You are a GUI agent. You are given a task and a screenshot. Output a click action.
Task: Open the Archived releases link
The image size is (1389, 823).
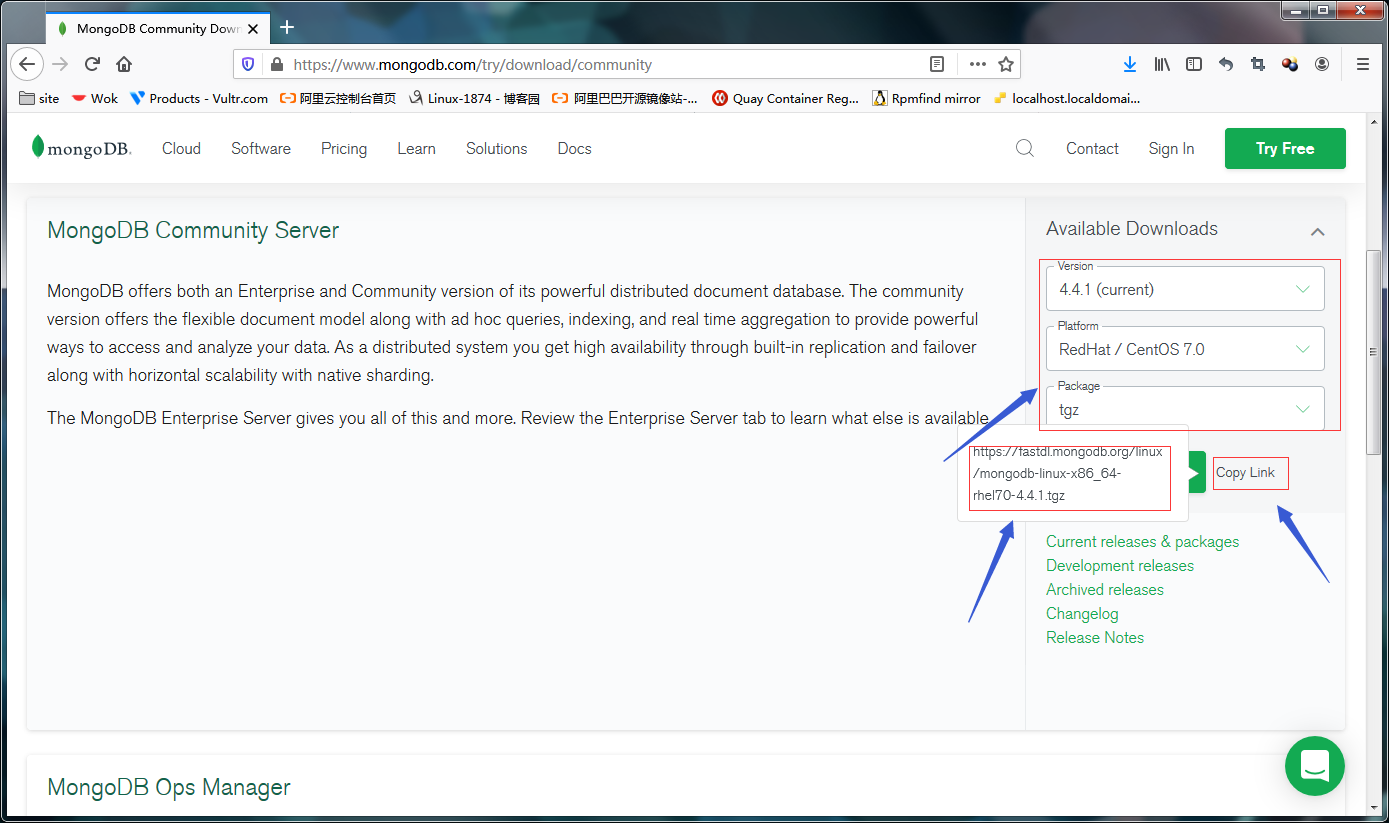coord(1105,589)
